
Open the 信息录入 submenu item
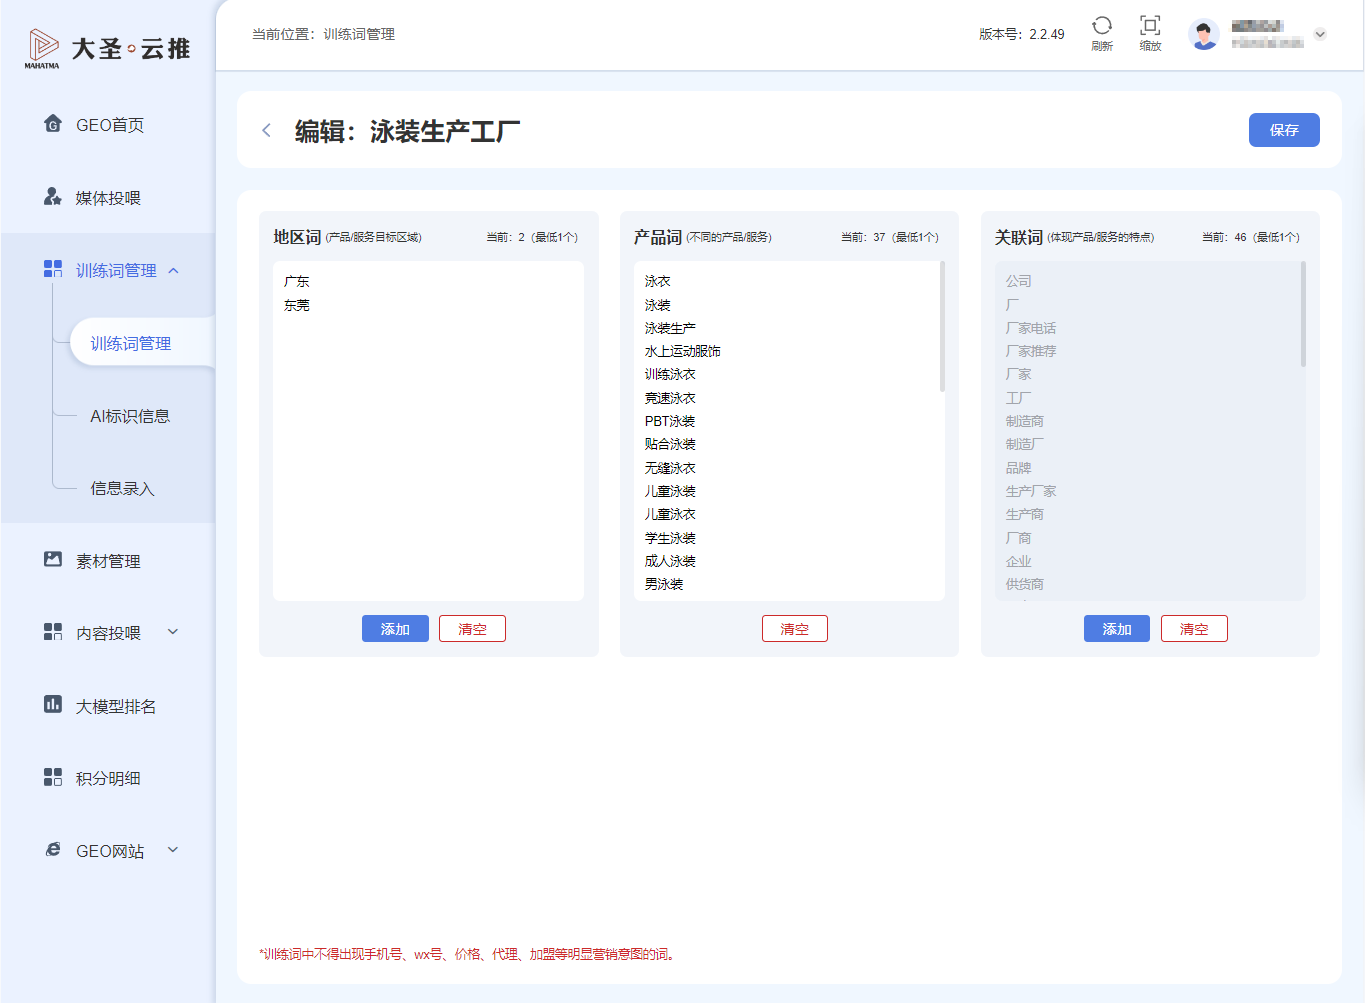[x=122, y=489]
